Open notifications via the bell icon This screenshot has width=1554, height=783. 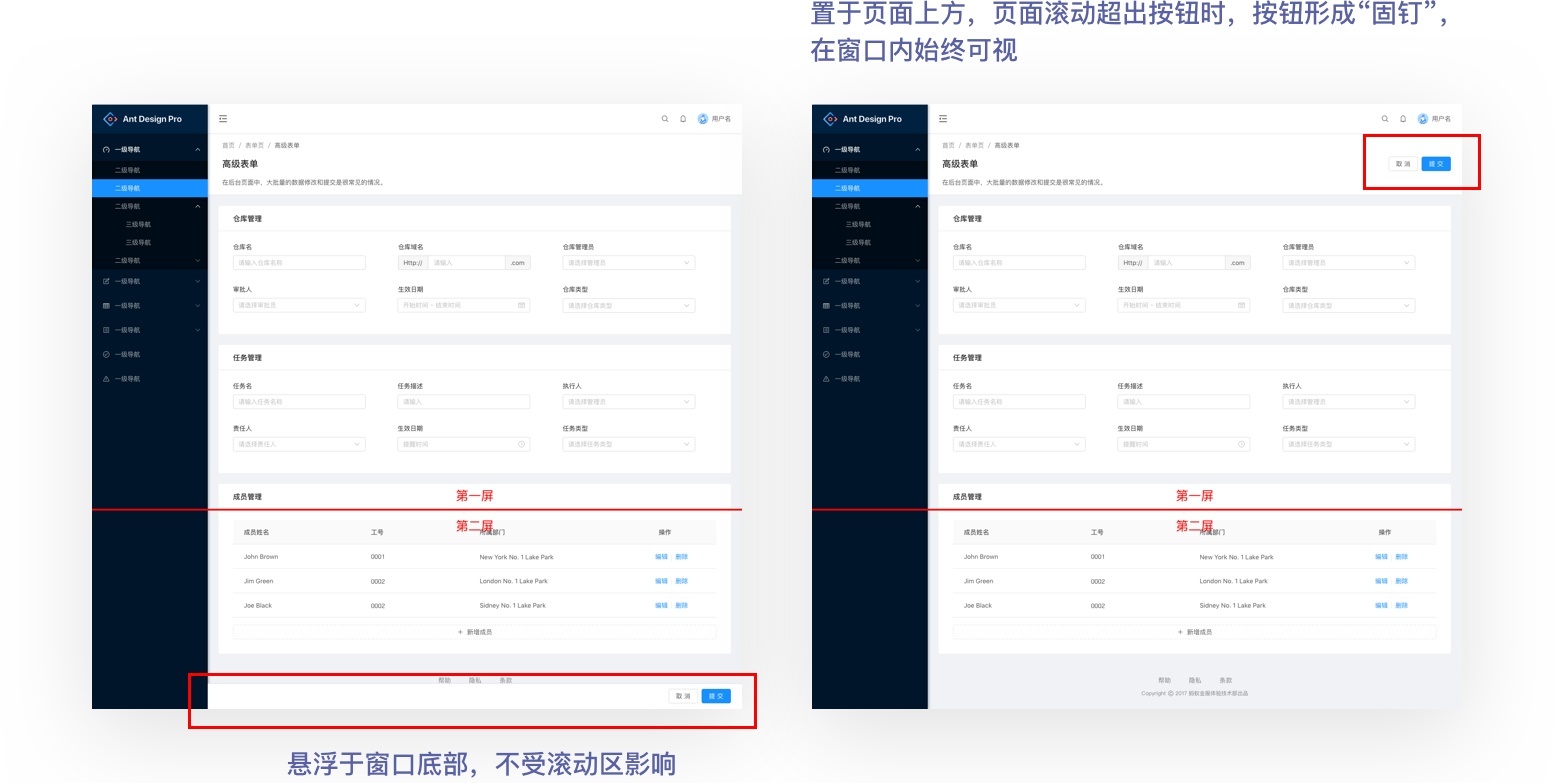pos(682,118)
